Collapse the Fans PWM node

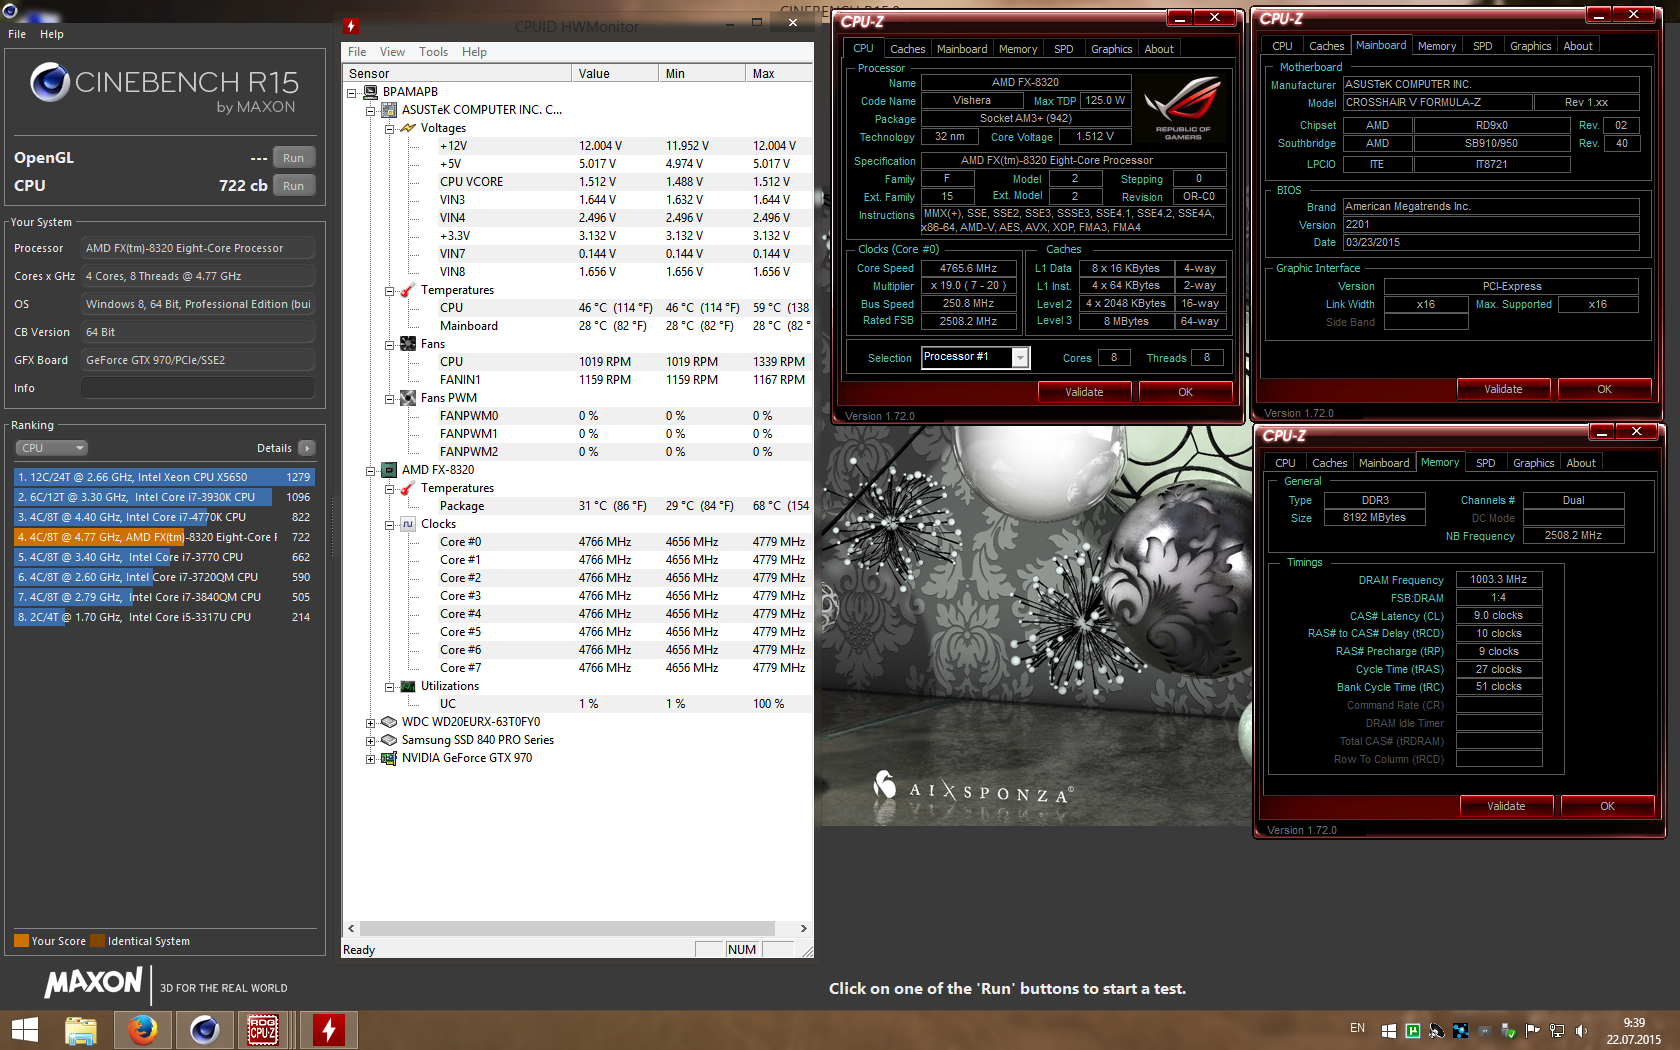(x=390, y=399)
